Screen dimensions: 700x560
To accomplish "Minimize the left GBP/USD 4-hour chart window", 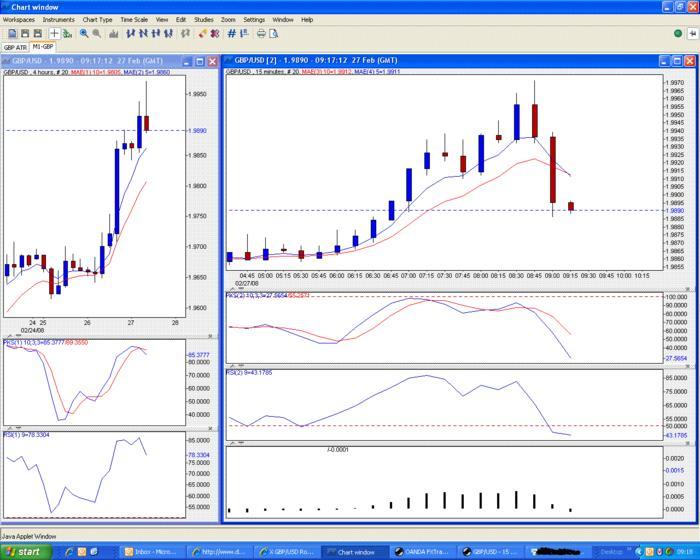I will tap(188, 61).
